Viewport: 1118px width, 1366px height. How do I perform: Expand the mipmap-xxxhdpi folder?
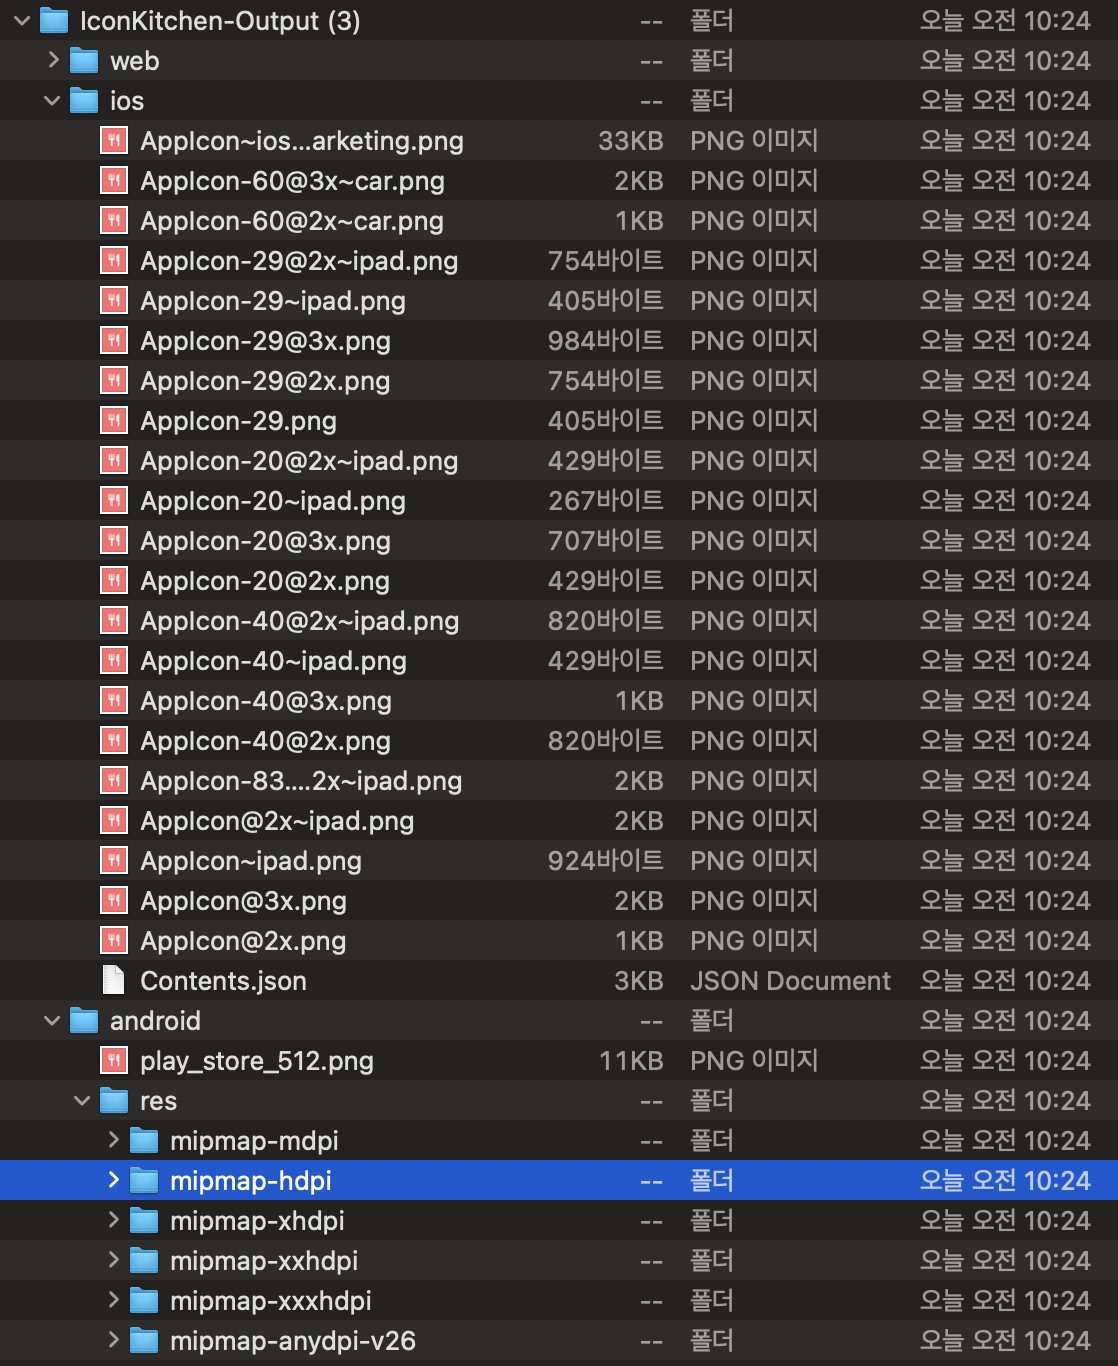click(x=113, y=1301)
